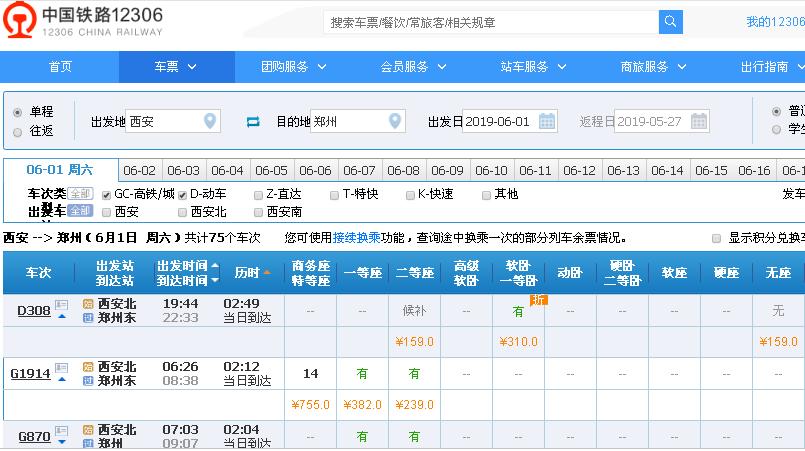805x451 pixels.
Task: Swap departure and destination stations
Action: 253,122
